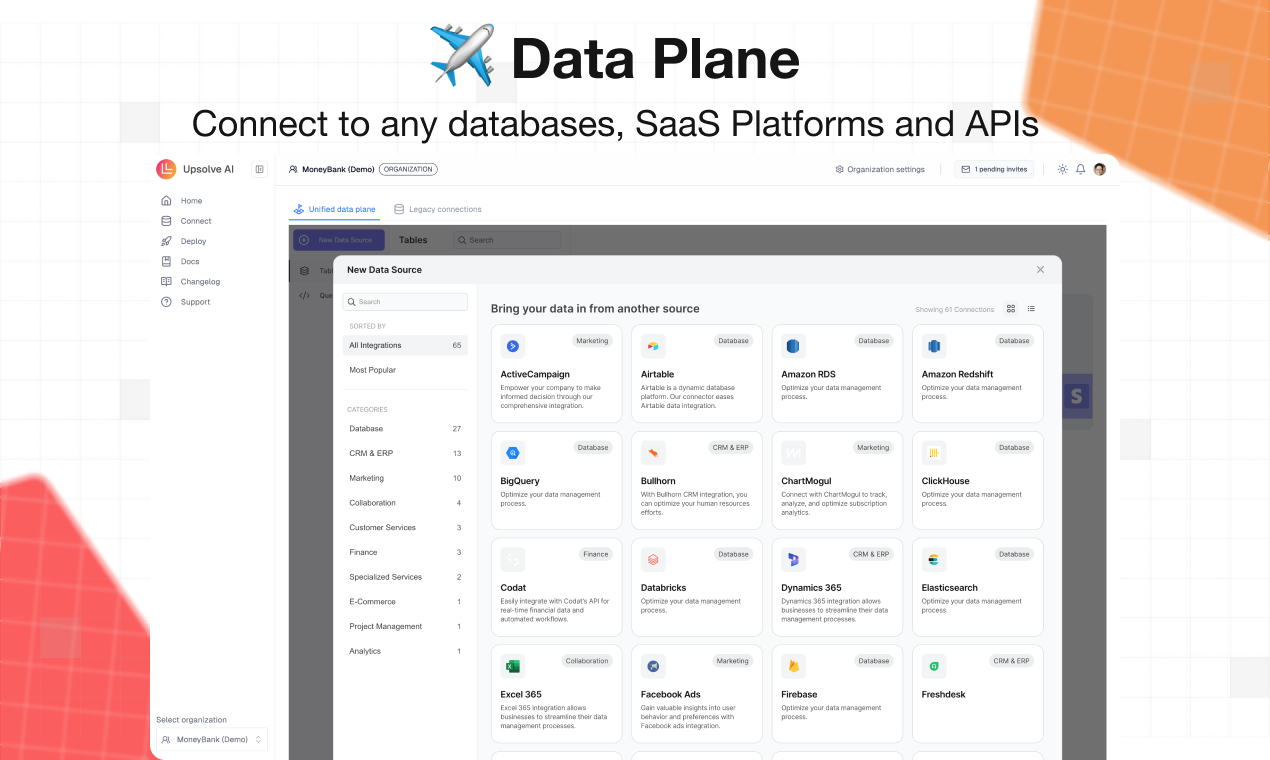
Task: Switch to the Unified data plane tab
Action: [x=334, y=209]
